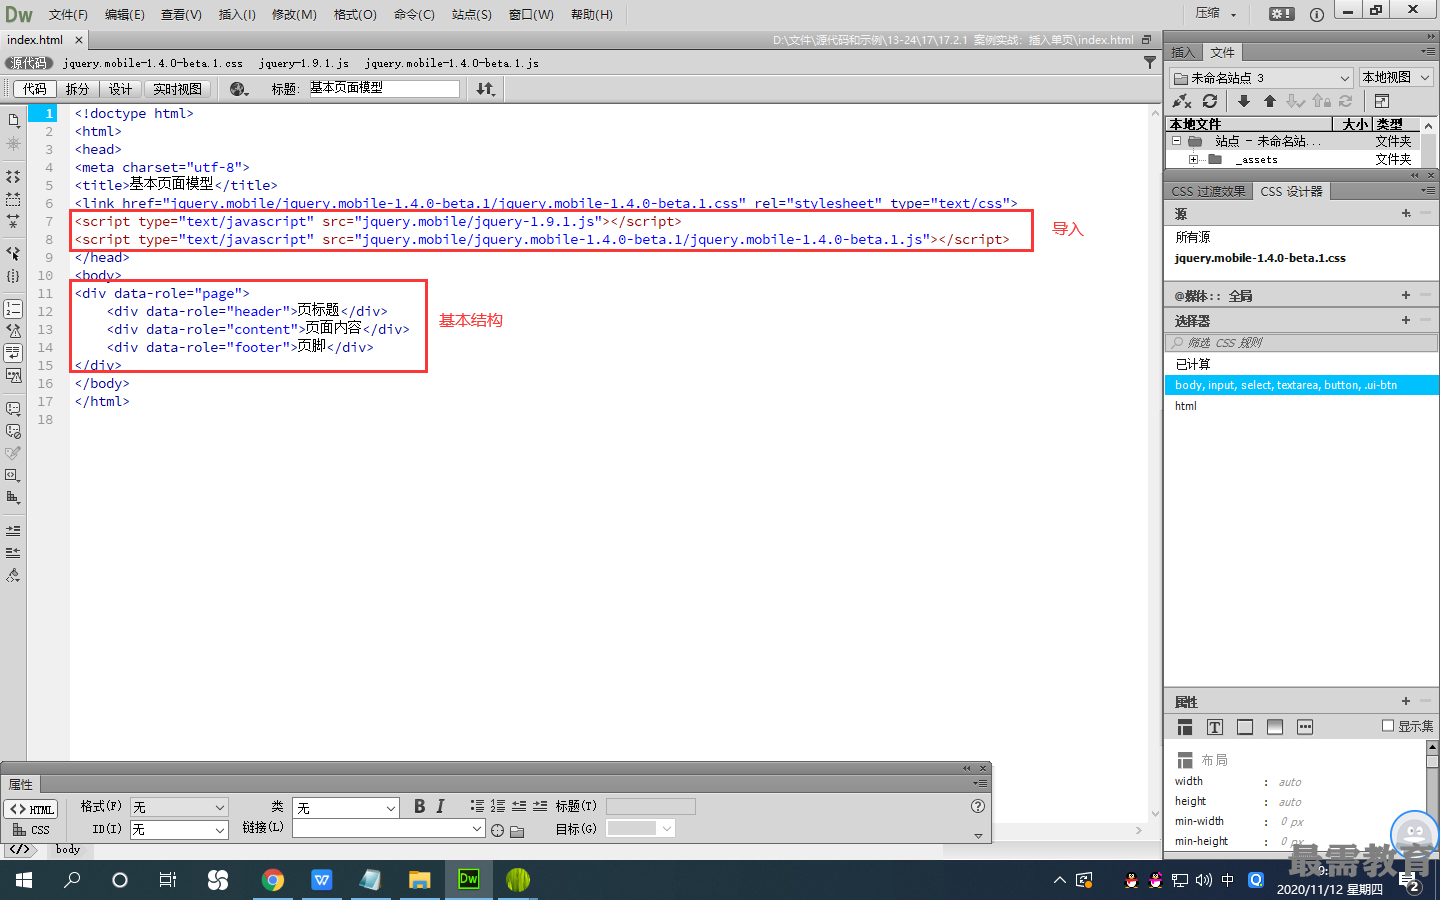Open the 压缩 workspace dropdown
1440x900 pixels.
1216,14
